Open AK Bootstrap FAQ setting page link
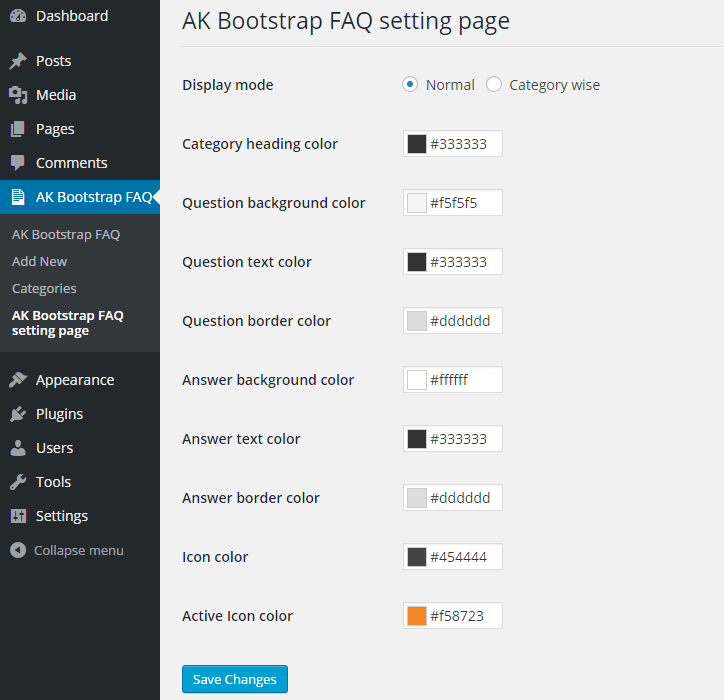Image resolution: width=724 pixels, height=700 pixels. coord(68,323)
